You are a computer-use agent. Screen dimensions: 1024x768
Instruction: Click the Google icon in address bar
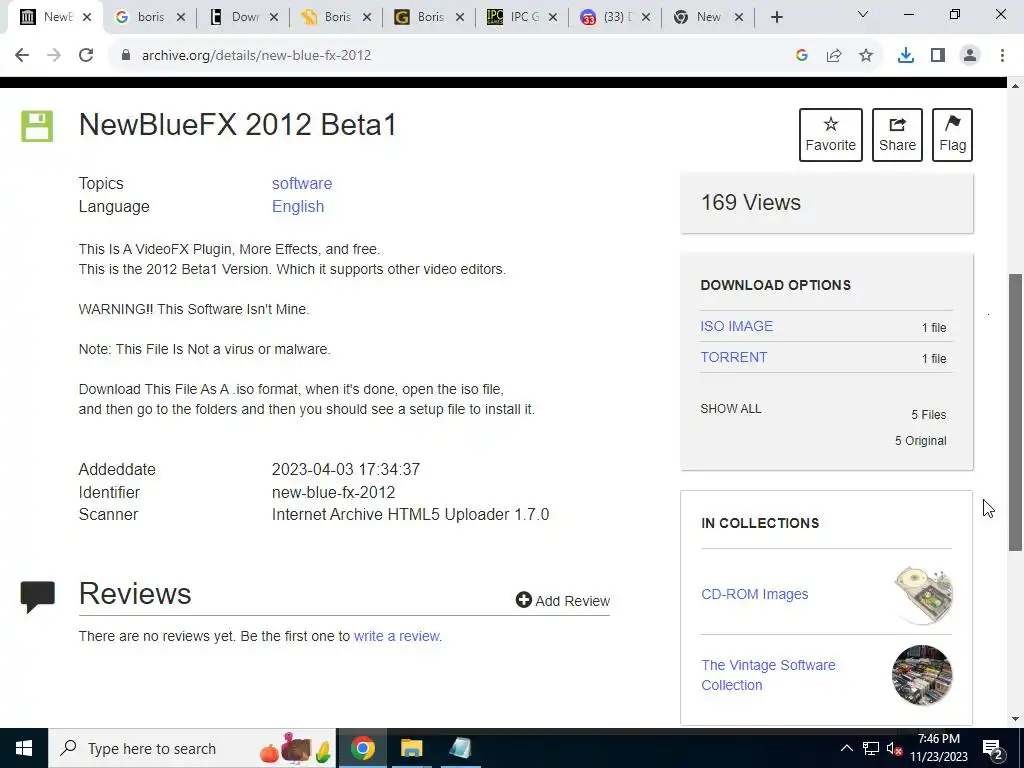802,56
